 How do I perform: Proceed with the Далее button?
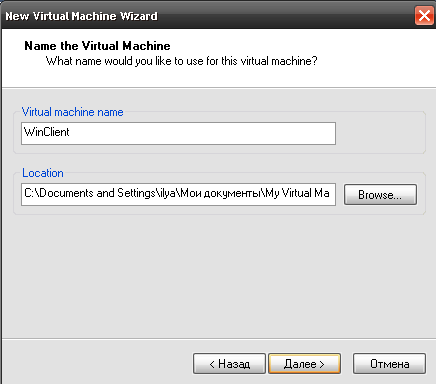[305, 364]
